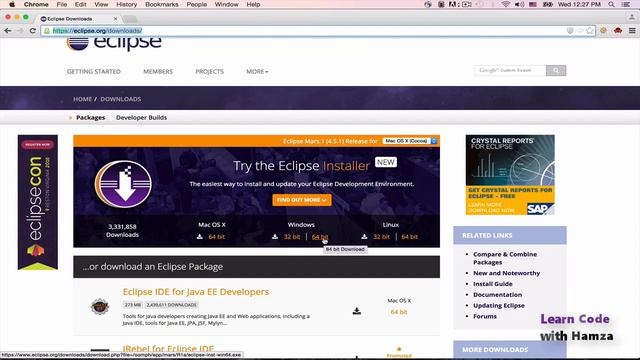The width and height of the screenshot is (640, 360).
Task: Click DOWNLOADS breadcrumb link
Action: click(x=121, y=99)
